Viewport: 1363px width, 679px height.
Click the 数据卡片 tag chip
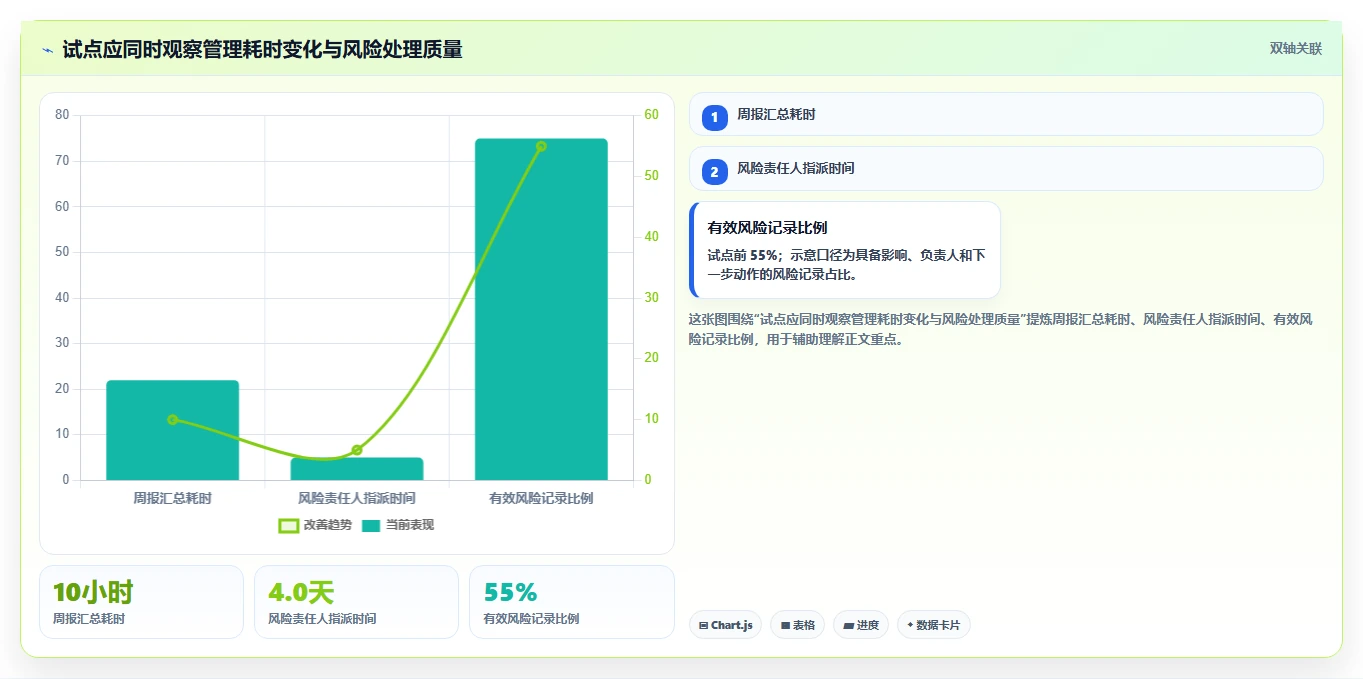[934, 625]
